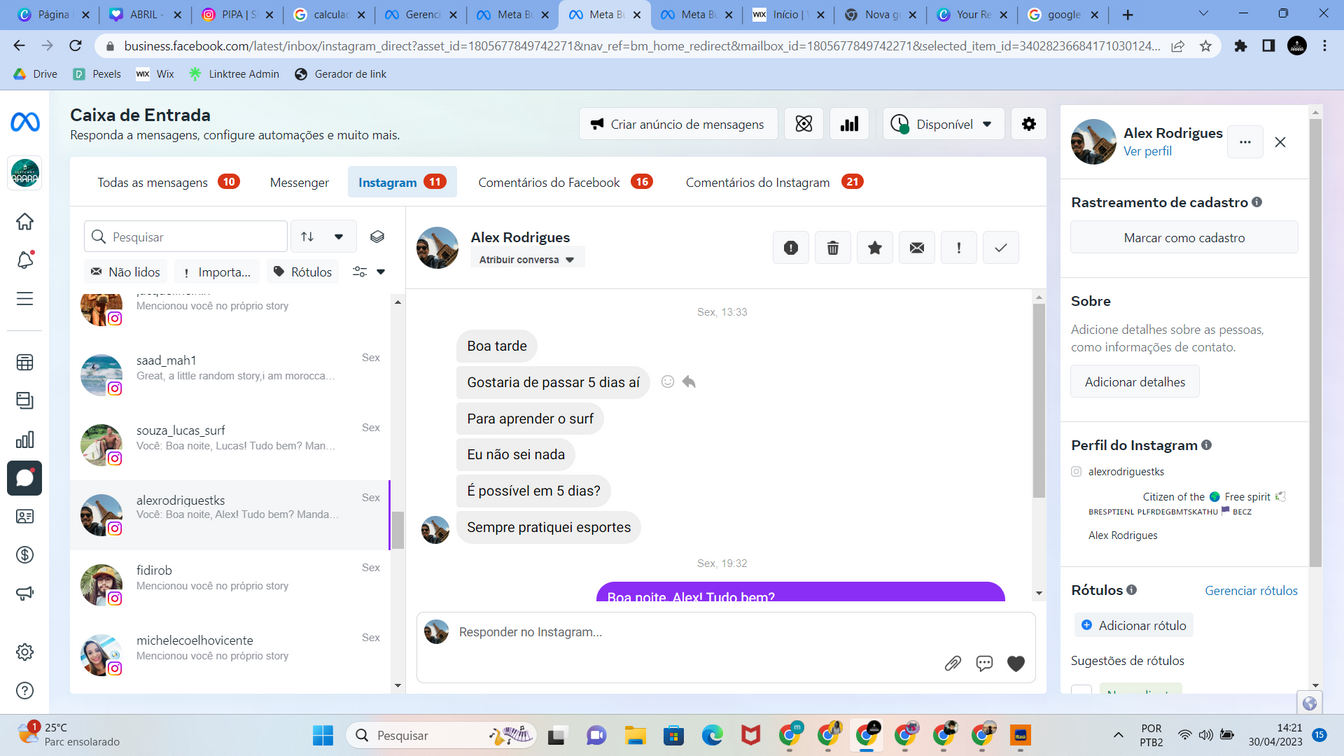Open the Disponível availability dropdown

pos(943,124)
